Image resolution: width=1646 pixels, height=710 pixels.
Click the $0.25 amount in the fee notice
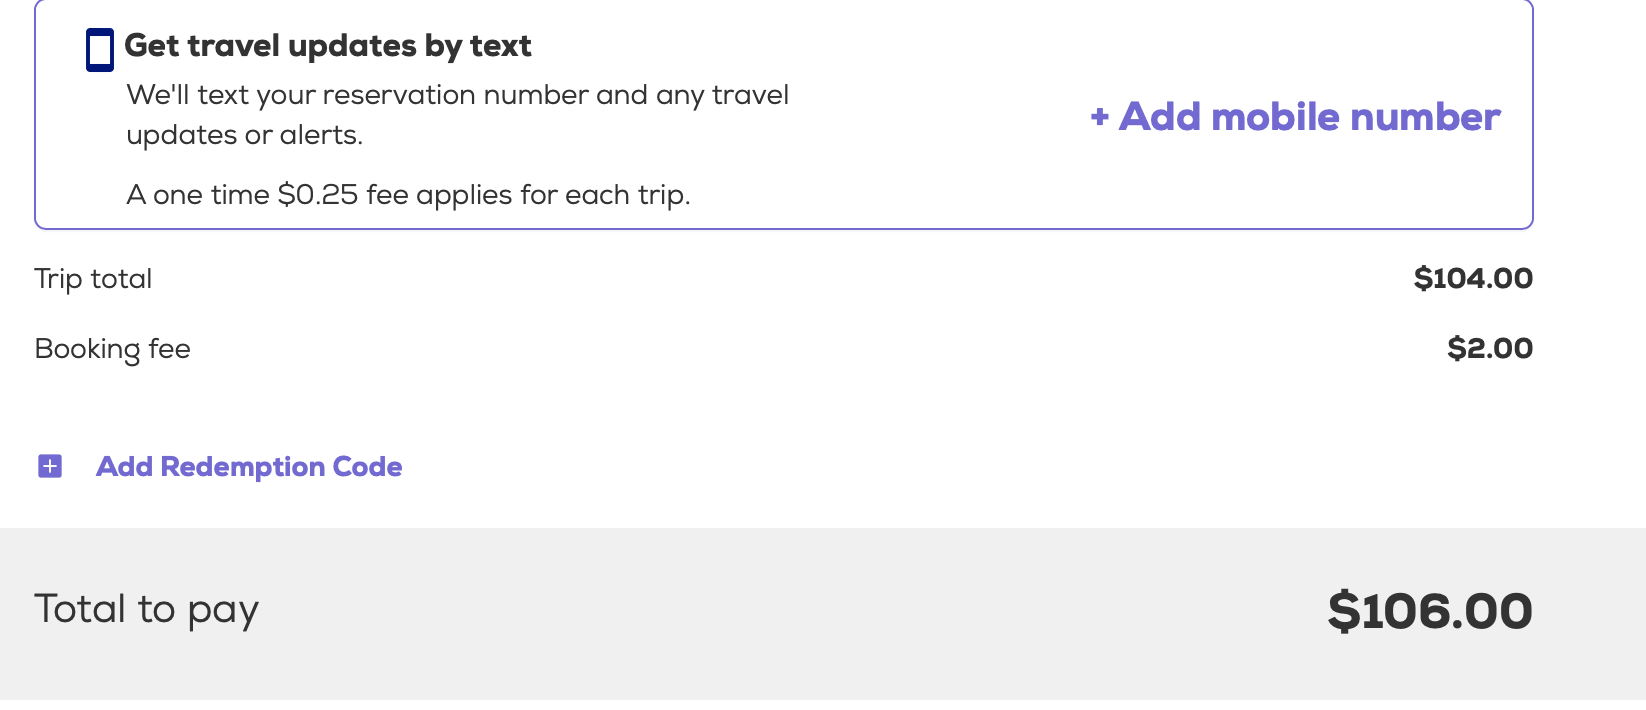coord(317,195)
